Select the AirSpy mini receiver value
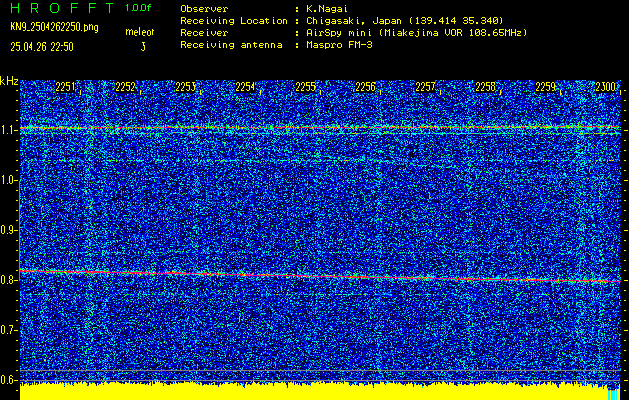629x400 pixels. point(417,33)
